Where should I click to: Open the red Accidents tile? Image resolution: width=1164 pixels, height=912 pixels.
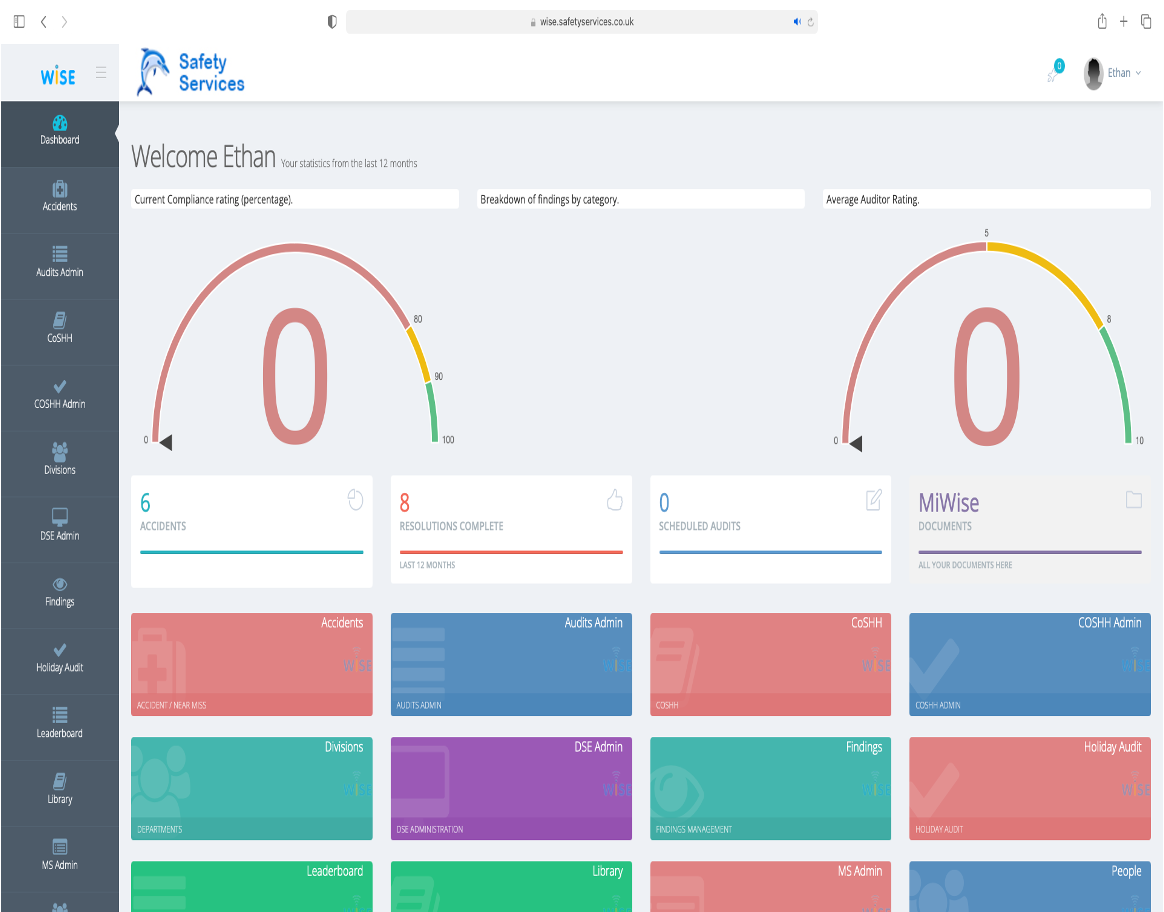tap(252, 664)
